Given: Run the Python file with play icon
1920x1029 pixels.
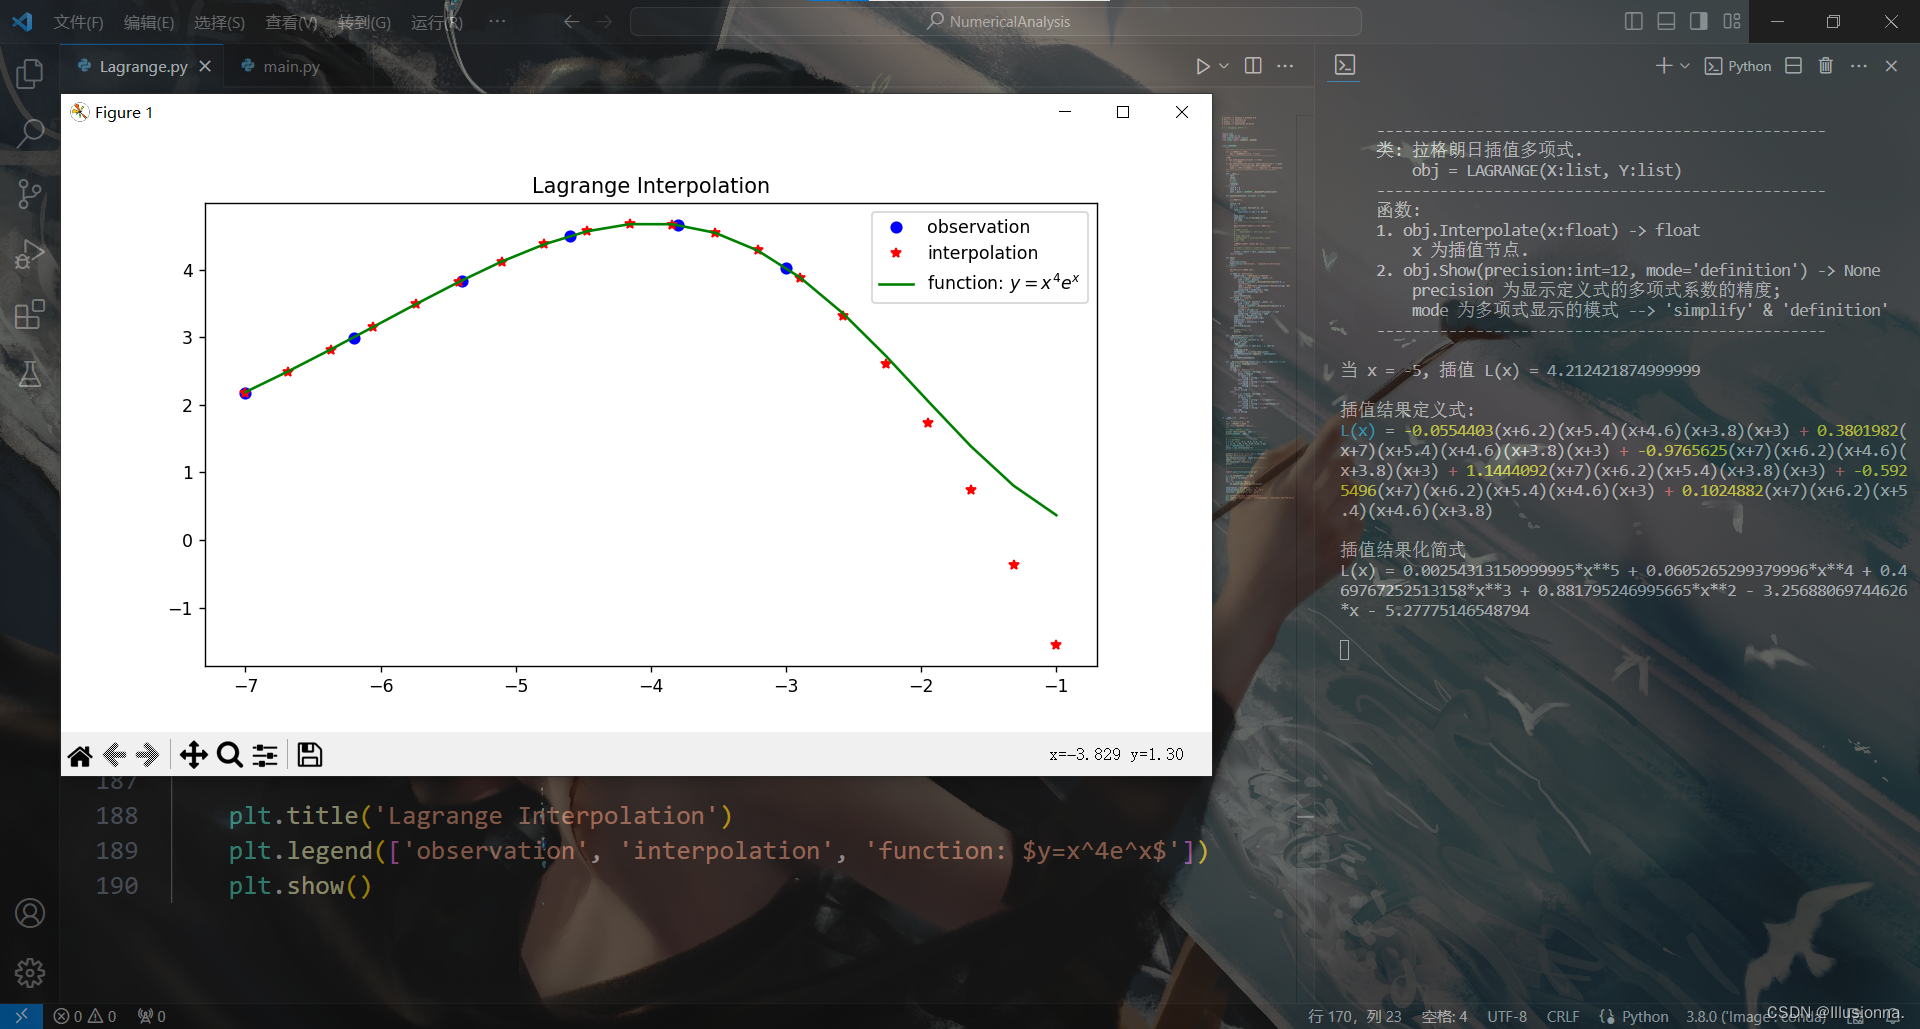Looking at the screenshot, I should [x=1203, y=66].
